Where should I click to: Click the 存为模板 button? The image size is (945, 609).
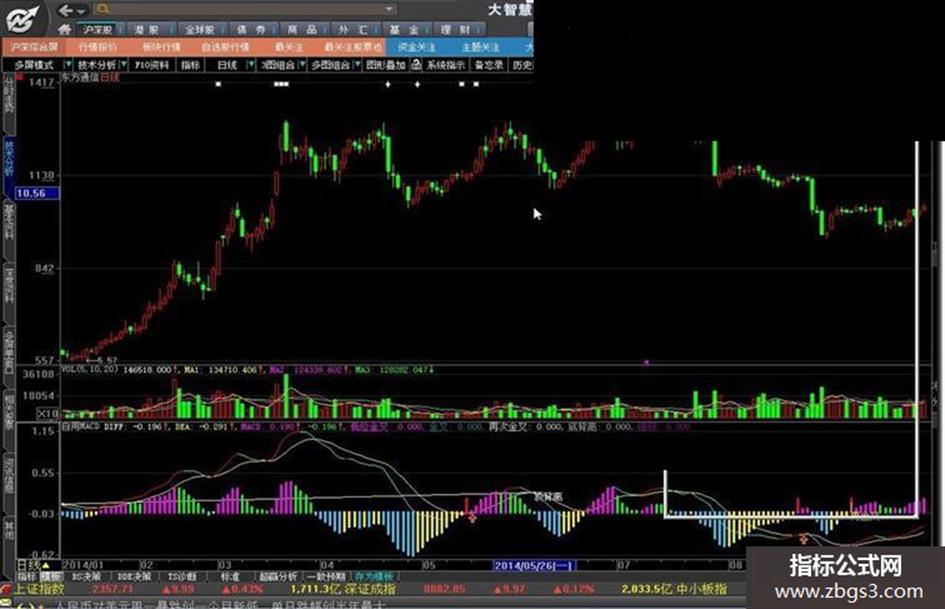375,576
